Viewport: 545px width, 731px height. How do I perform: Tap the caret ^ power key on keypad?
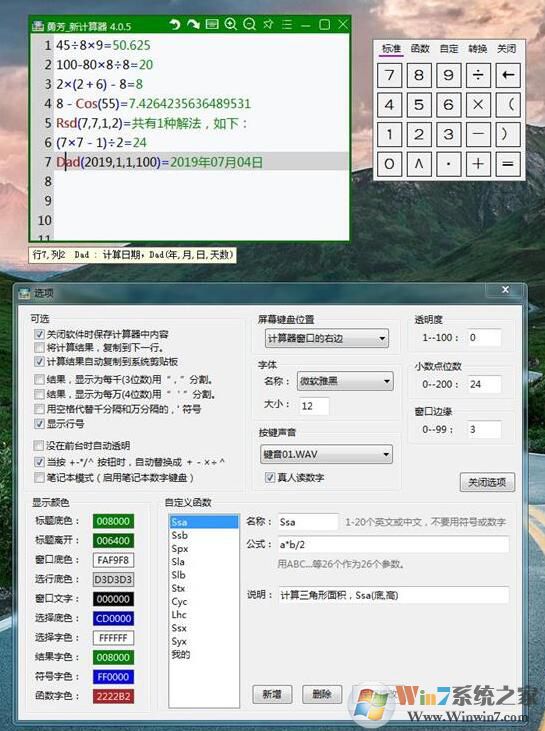pos(419,164)
